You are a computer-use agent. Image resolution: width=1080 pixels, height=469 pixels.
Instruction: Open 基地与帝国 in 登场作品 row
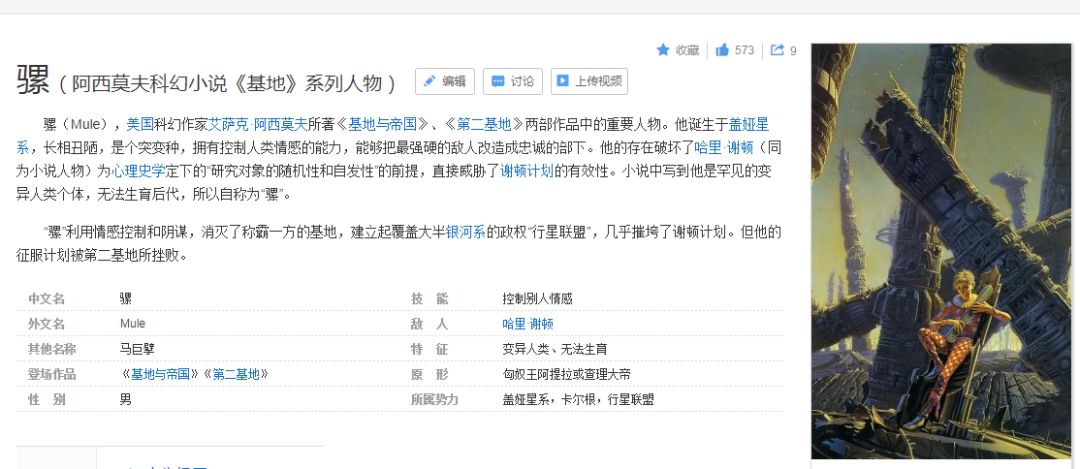[x=160, y=375]
